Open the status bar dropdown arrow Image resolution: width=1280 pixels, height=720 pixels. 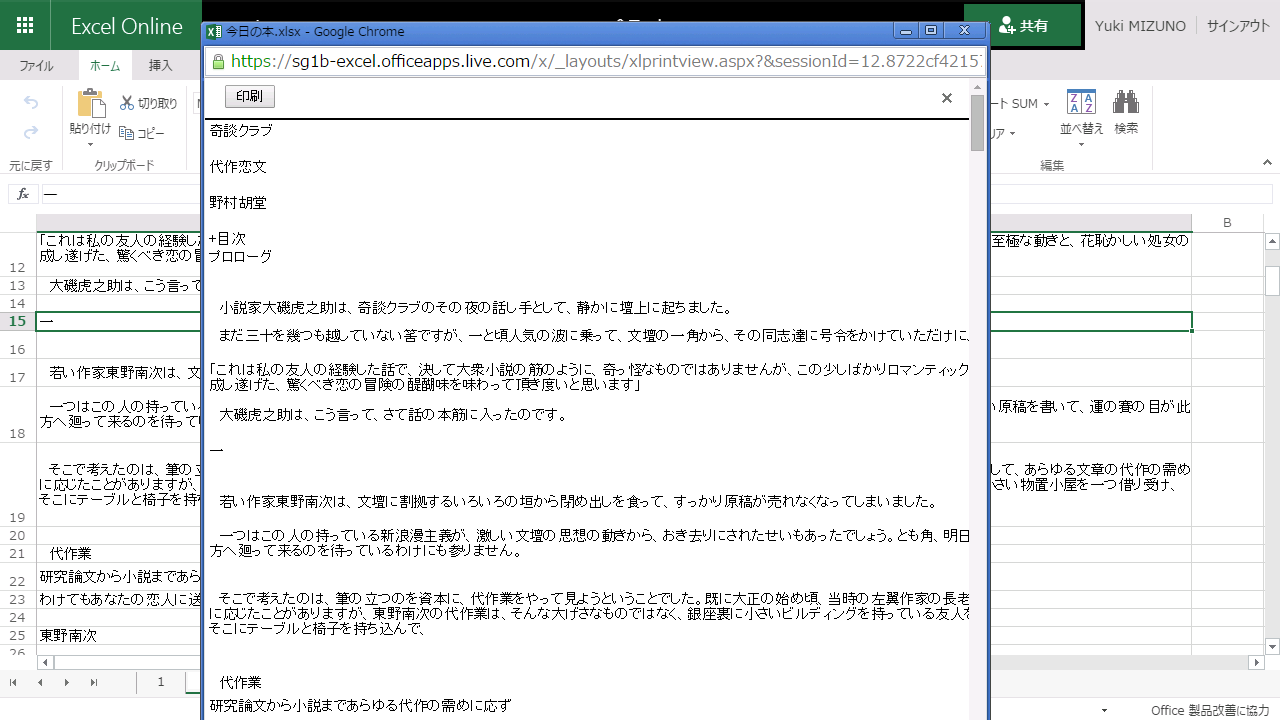click(x=1104, y=711)
